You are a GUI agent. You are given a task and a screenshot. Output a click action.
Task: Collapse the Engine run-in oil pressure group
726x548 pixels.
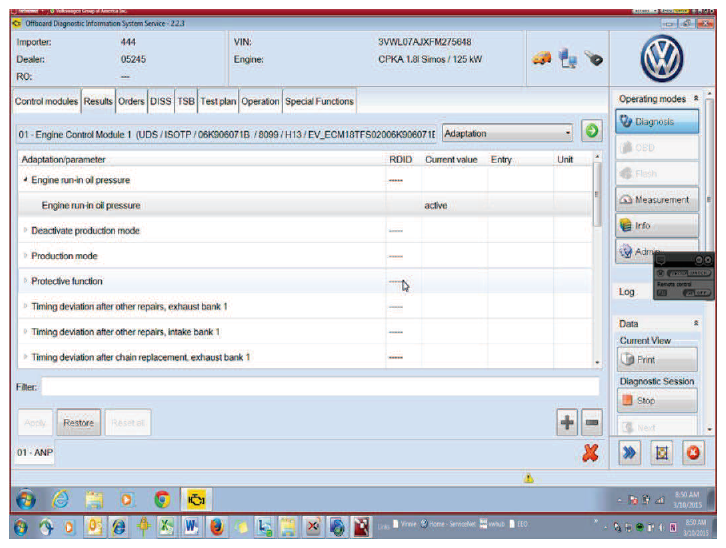point(25,180)
